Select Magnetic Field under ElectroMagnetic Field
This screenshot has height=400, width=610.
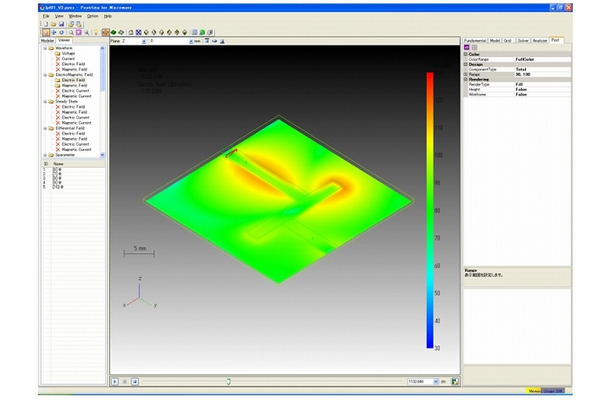(74, 85)
